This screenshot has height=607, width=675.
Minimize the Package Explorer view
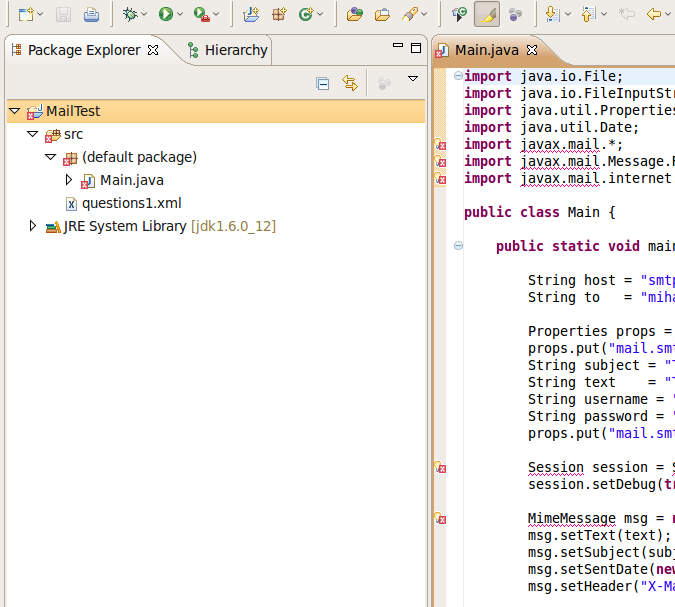pyautogui.click(x=398, y=46)
